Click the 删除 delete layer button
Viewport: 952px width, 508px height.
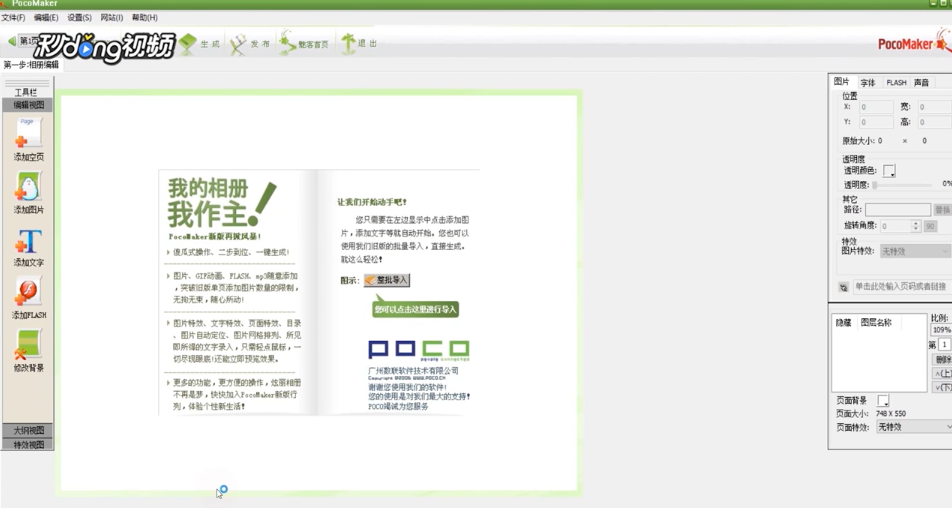(x=942, y=359)
